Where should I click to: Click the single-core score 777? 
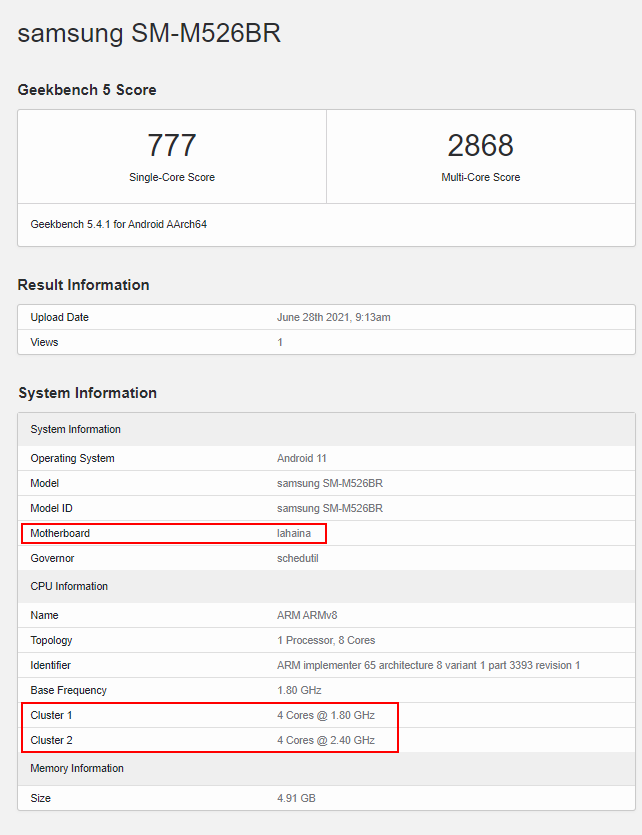[x=172, y=145]
